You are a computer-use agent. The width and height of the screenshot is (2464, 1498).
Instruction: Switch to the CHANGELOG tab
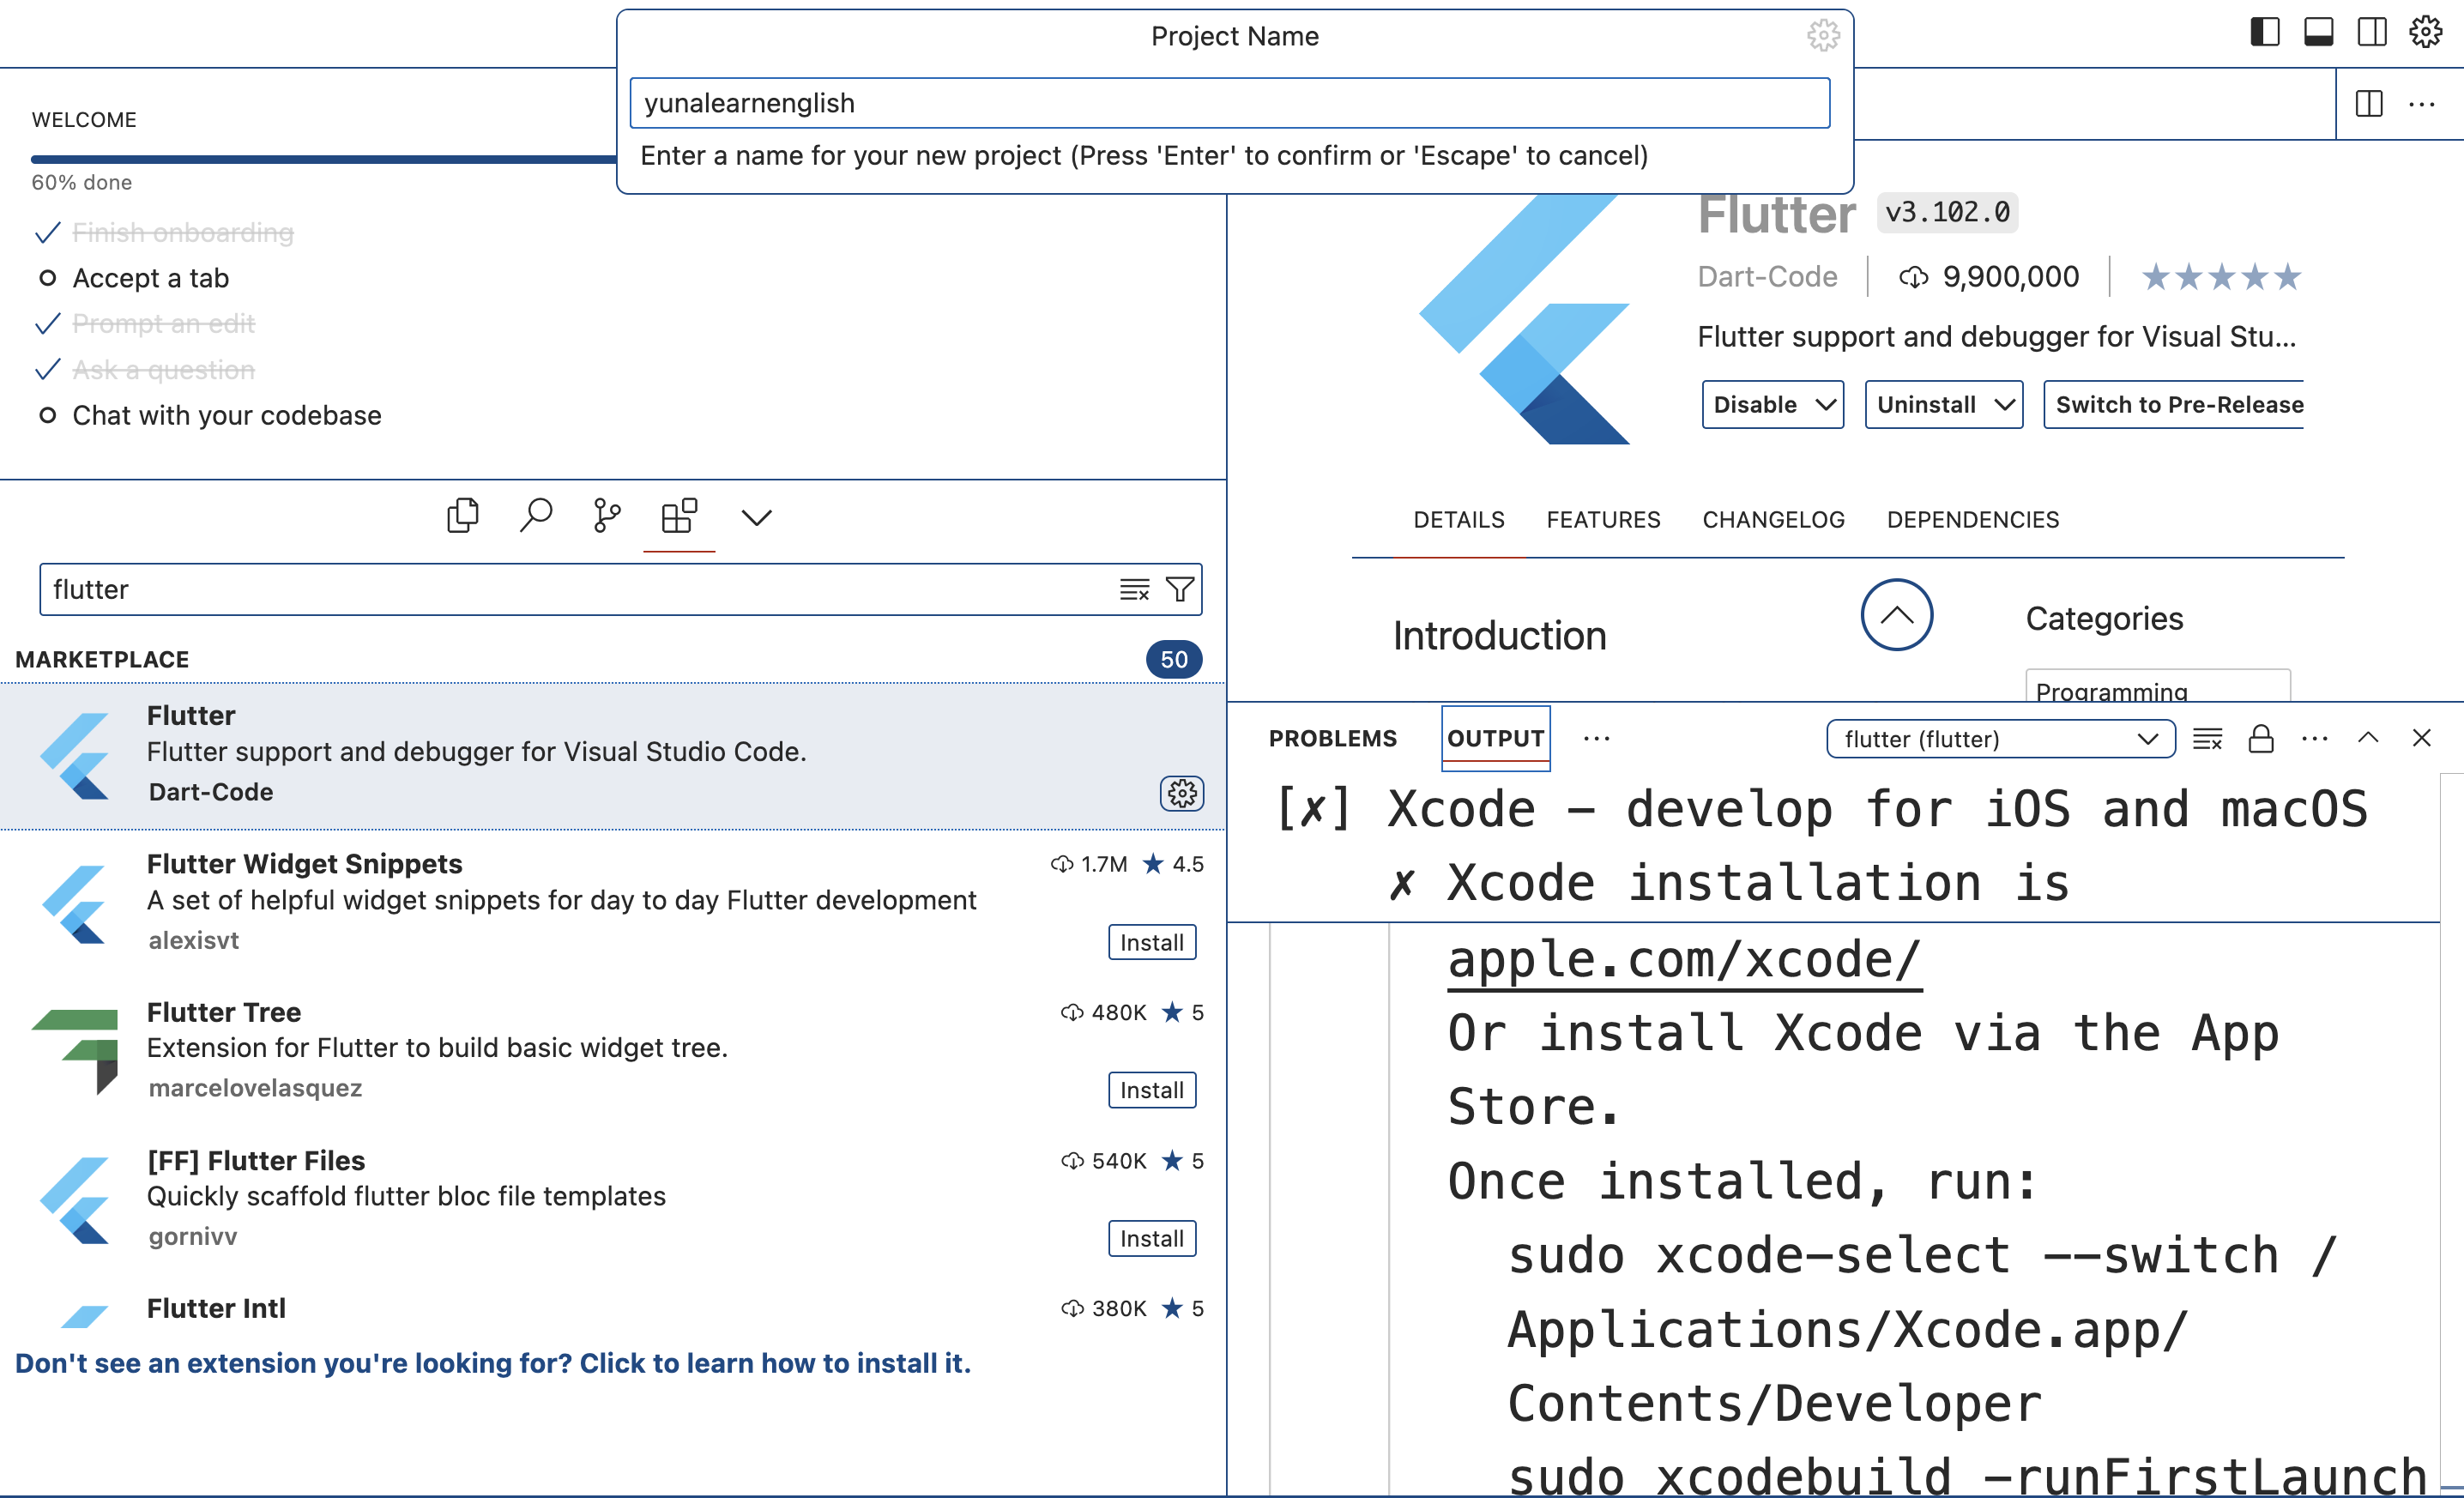click(x=1773, y=520)
